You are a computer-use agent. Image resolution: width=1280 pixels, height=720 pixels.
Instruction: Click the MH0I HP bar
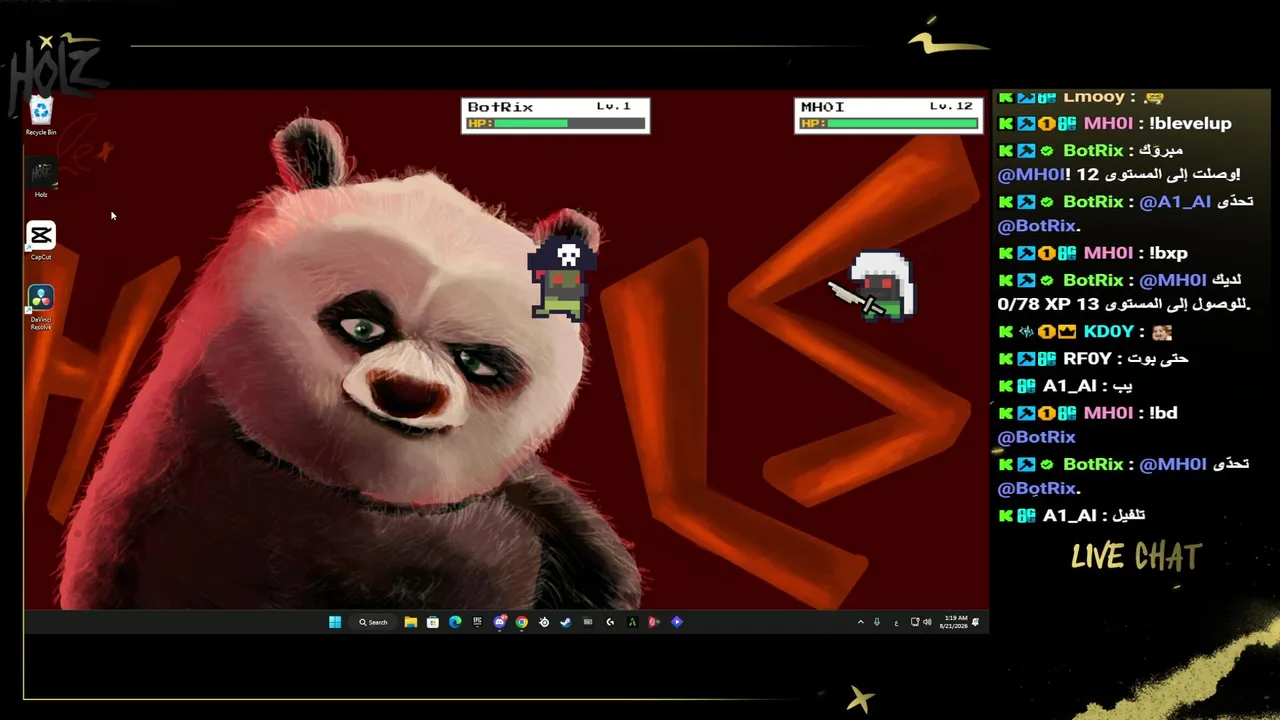tap(889, 124)
